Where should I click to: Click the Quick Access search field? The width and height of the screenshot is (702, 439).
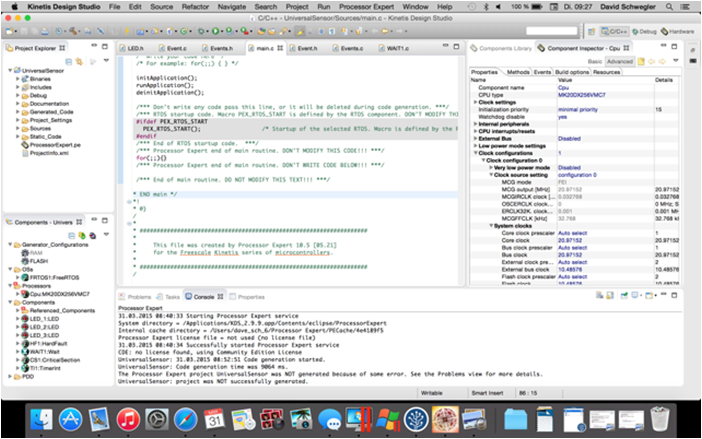click(x=552, y=31)
